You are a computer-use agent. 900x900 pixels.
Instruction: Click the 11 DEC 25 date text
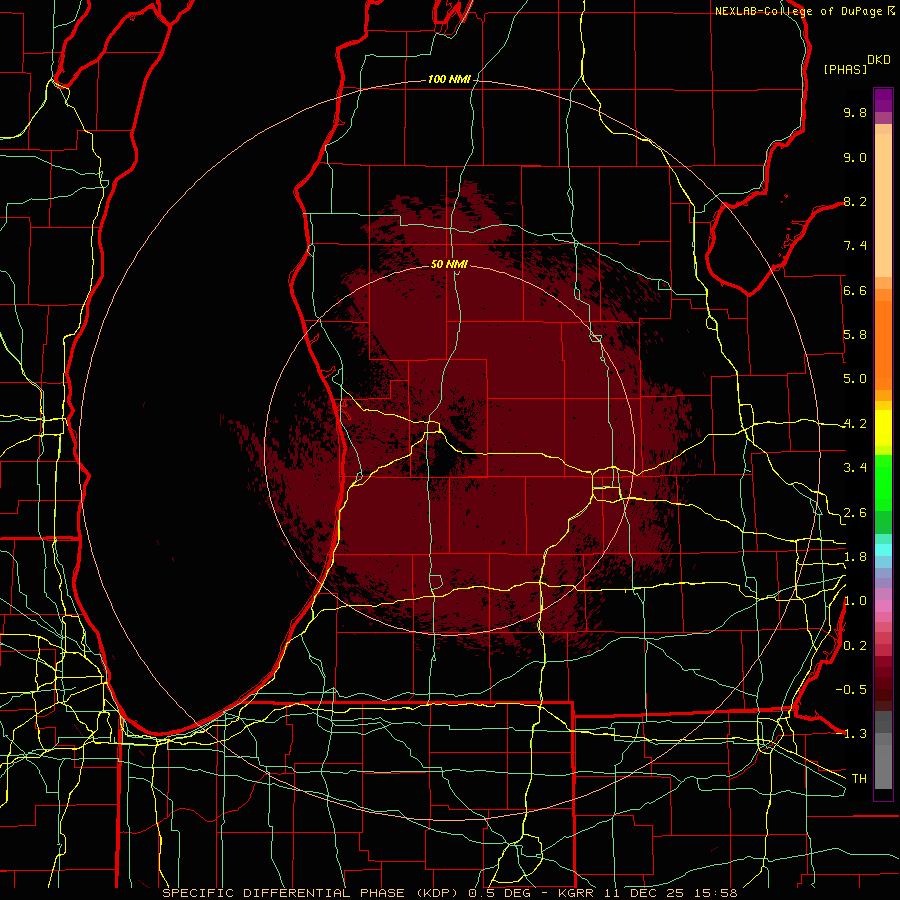click(643, 893)
